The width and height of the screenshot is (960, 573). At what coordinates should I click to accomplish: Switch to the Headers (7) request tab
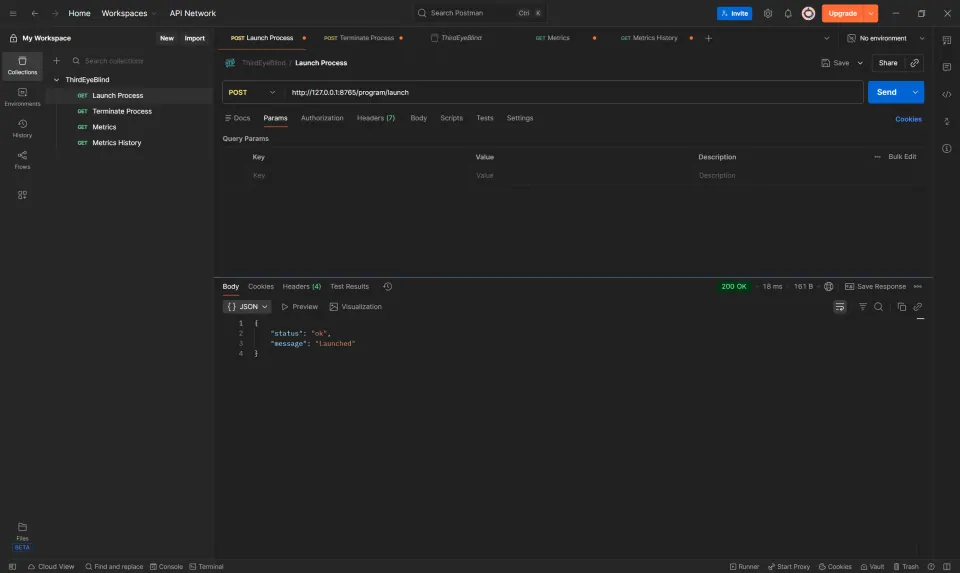(376, 118)
